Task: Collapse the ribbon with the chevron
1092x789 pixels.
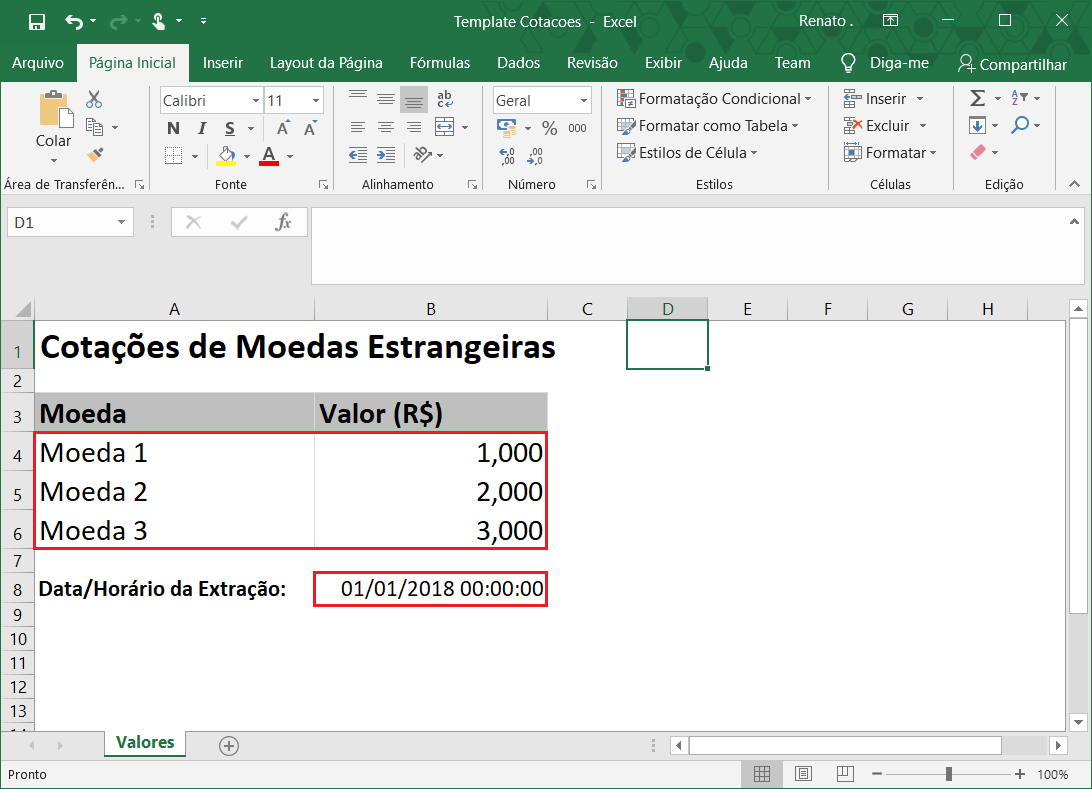Action: (x=1075, y=184)
